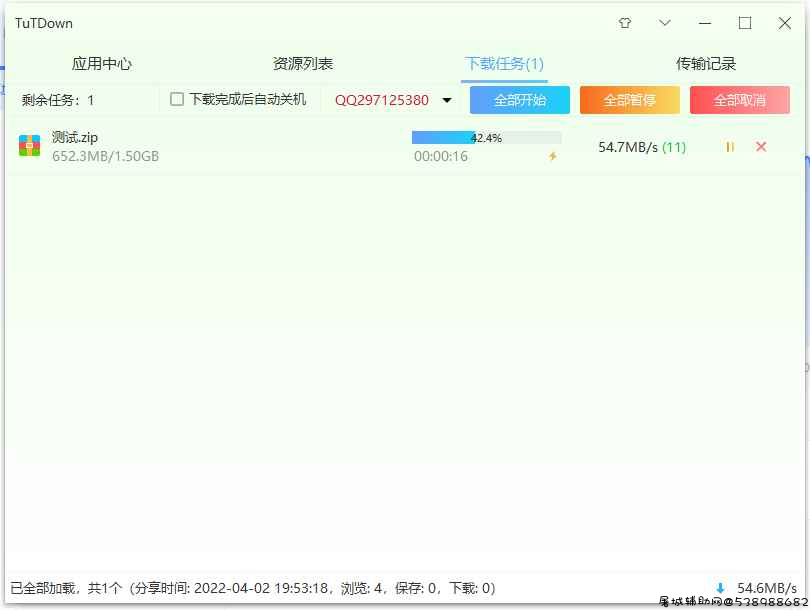This screenshot has height=610, width=810.
Task: Click the 00:00:16 remaining time
Action: coord(441,156)
